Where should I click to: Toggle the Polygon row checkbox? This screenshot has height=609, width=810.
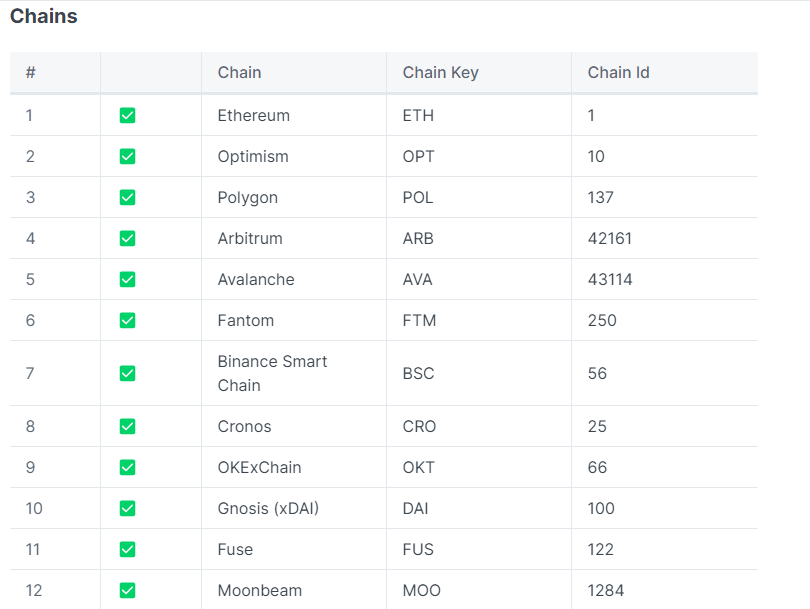pos(127,198)
